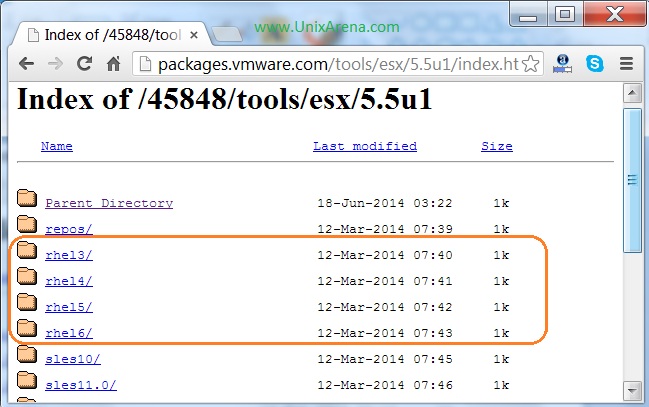Open the rhel5/ folder link

[x=69, y=307]
